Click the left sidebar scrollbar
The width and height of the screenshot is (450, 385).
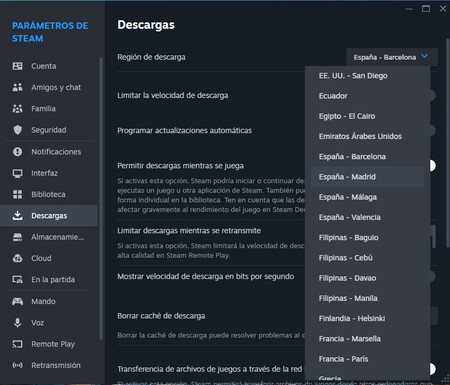pyautogui.click(x=101, y=198)
